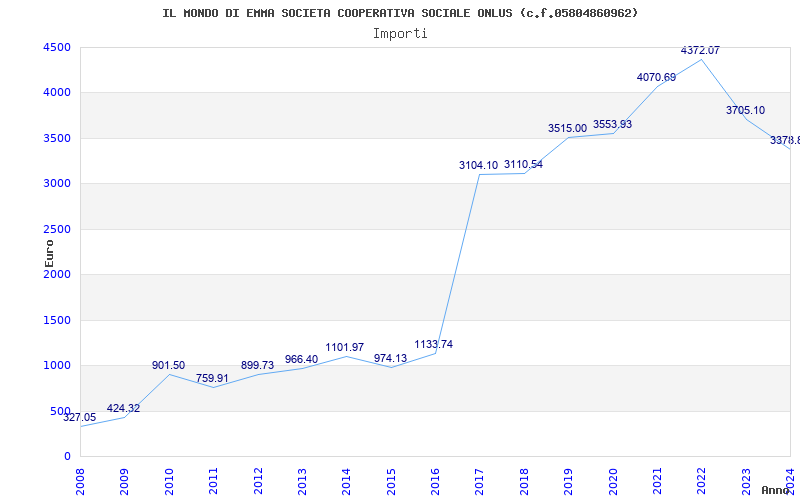Click the 1133.74 data label
Viewport: 800px width, 500px height.
pos(433,344)
